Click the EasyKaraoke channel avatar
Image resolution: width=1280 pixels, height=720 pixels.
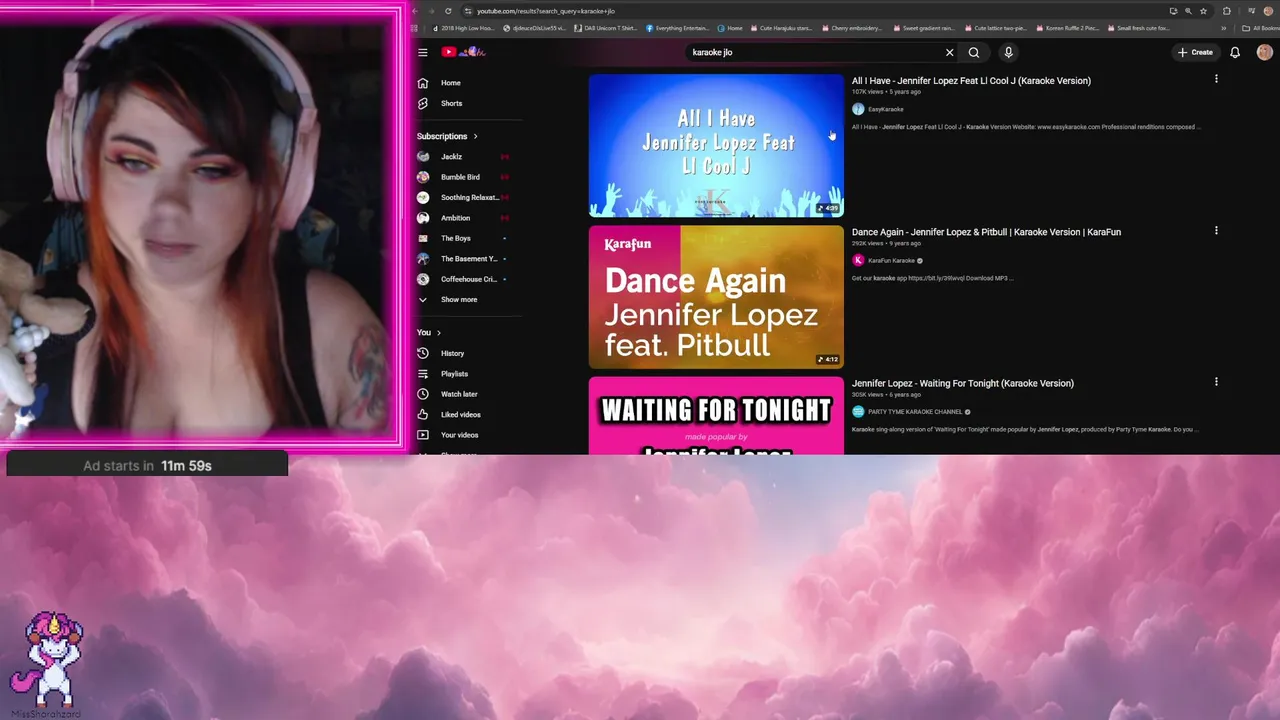tap(858, 109)
